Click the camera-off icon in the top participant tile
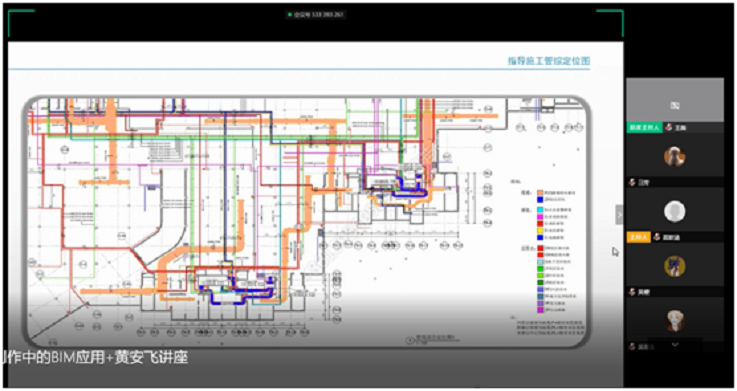 tap(675, 106)
